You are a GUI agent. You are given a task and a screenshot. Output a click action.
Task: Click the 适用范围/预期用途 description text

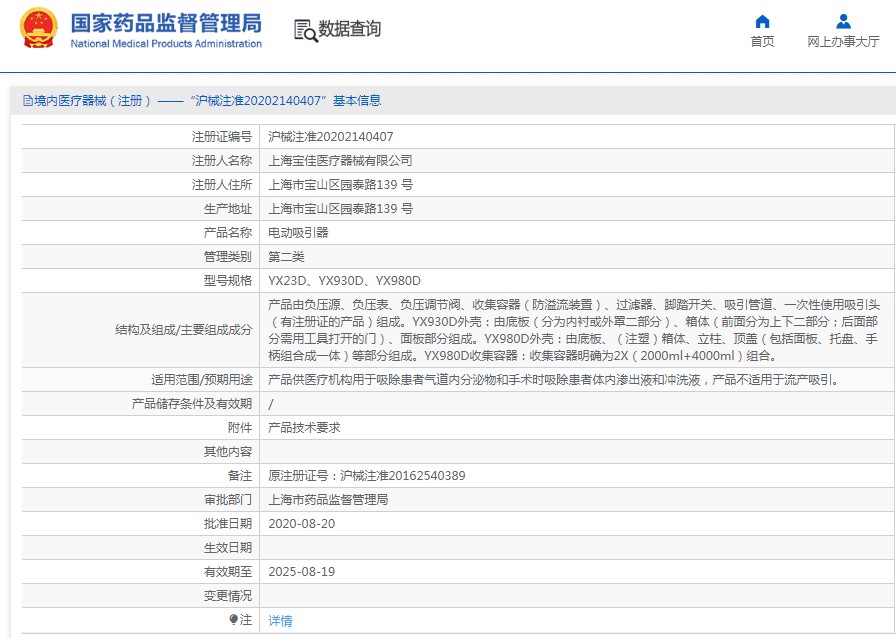tap(555, 380)
